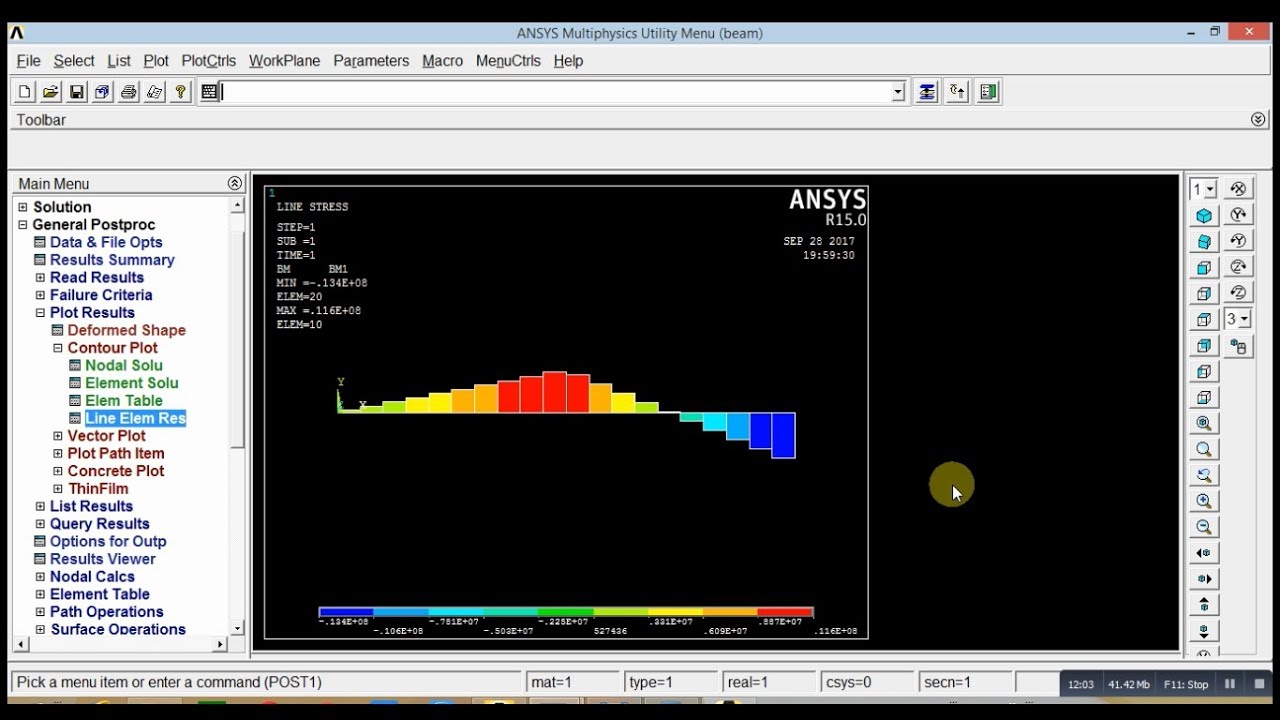Expand the Failure Criteria tree node
The image size is (1280, 720).
tap(40, 295)
